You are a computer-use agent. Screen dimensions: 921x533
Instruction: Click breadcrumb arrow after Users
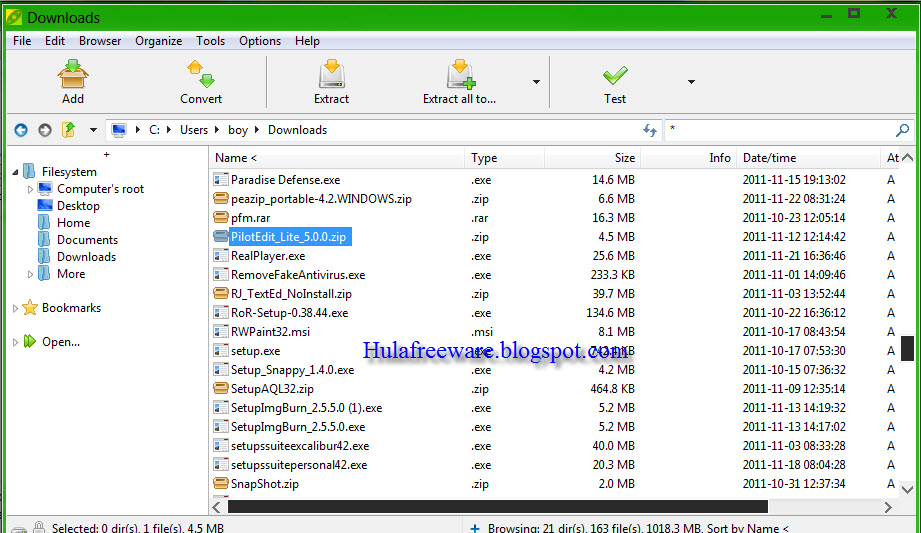pyautogui.click(x=217, y=130)
